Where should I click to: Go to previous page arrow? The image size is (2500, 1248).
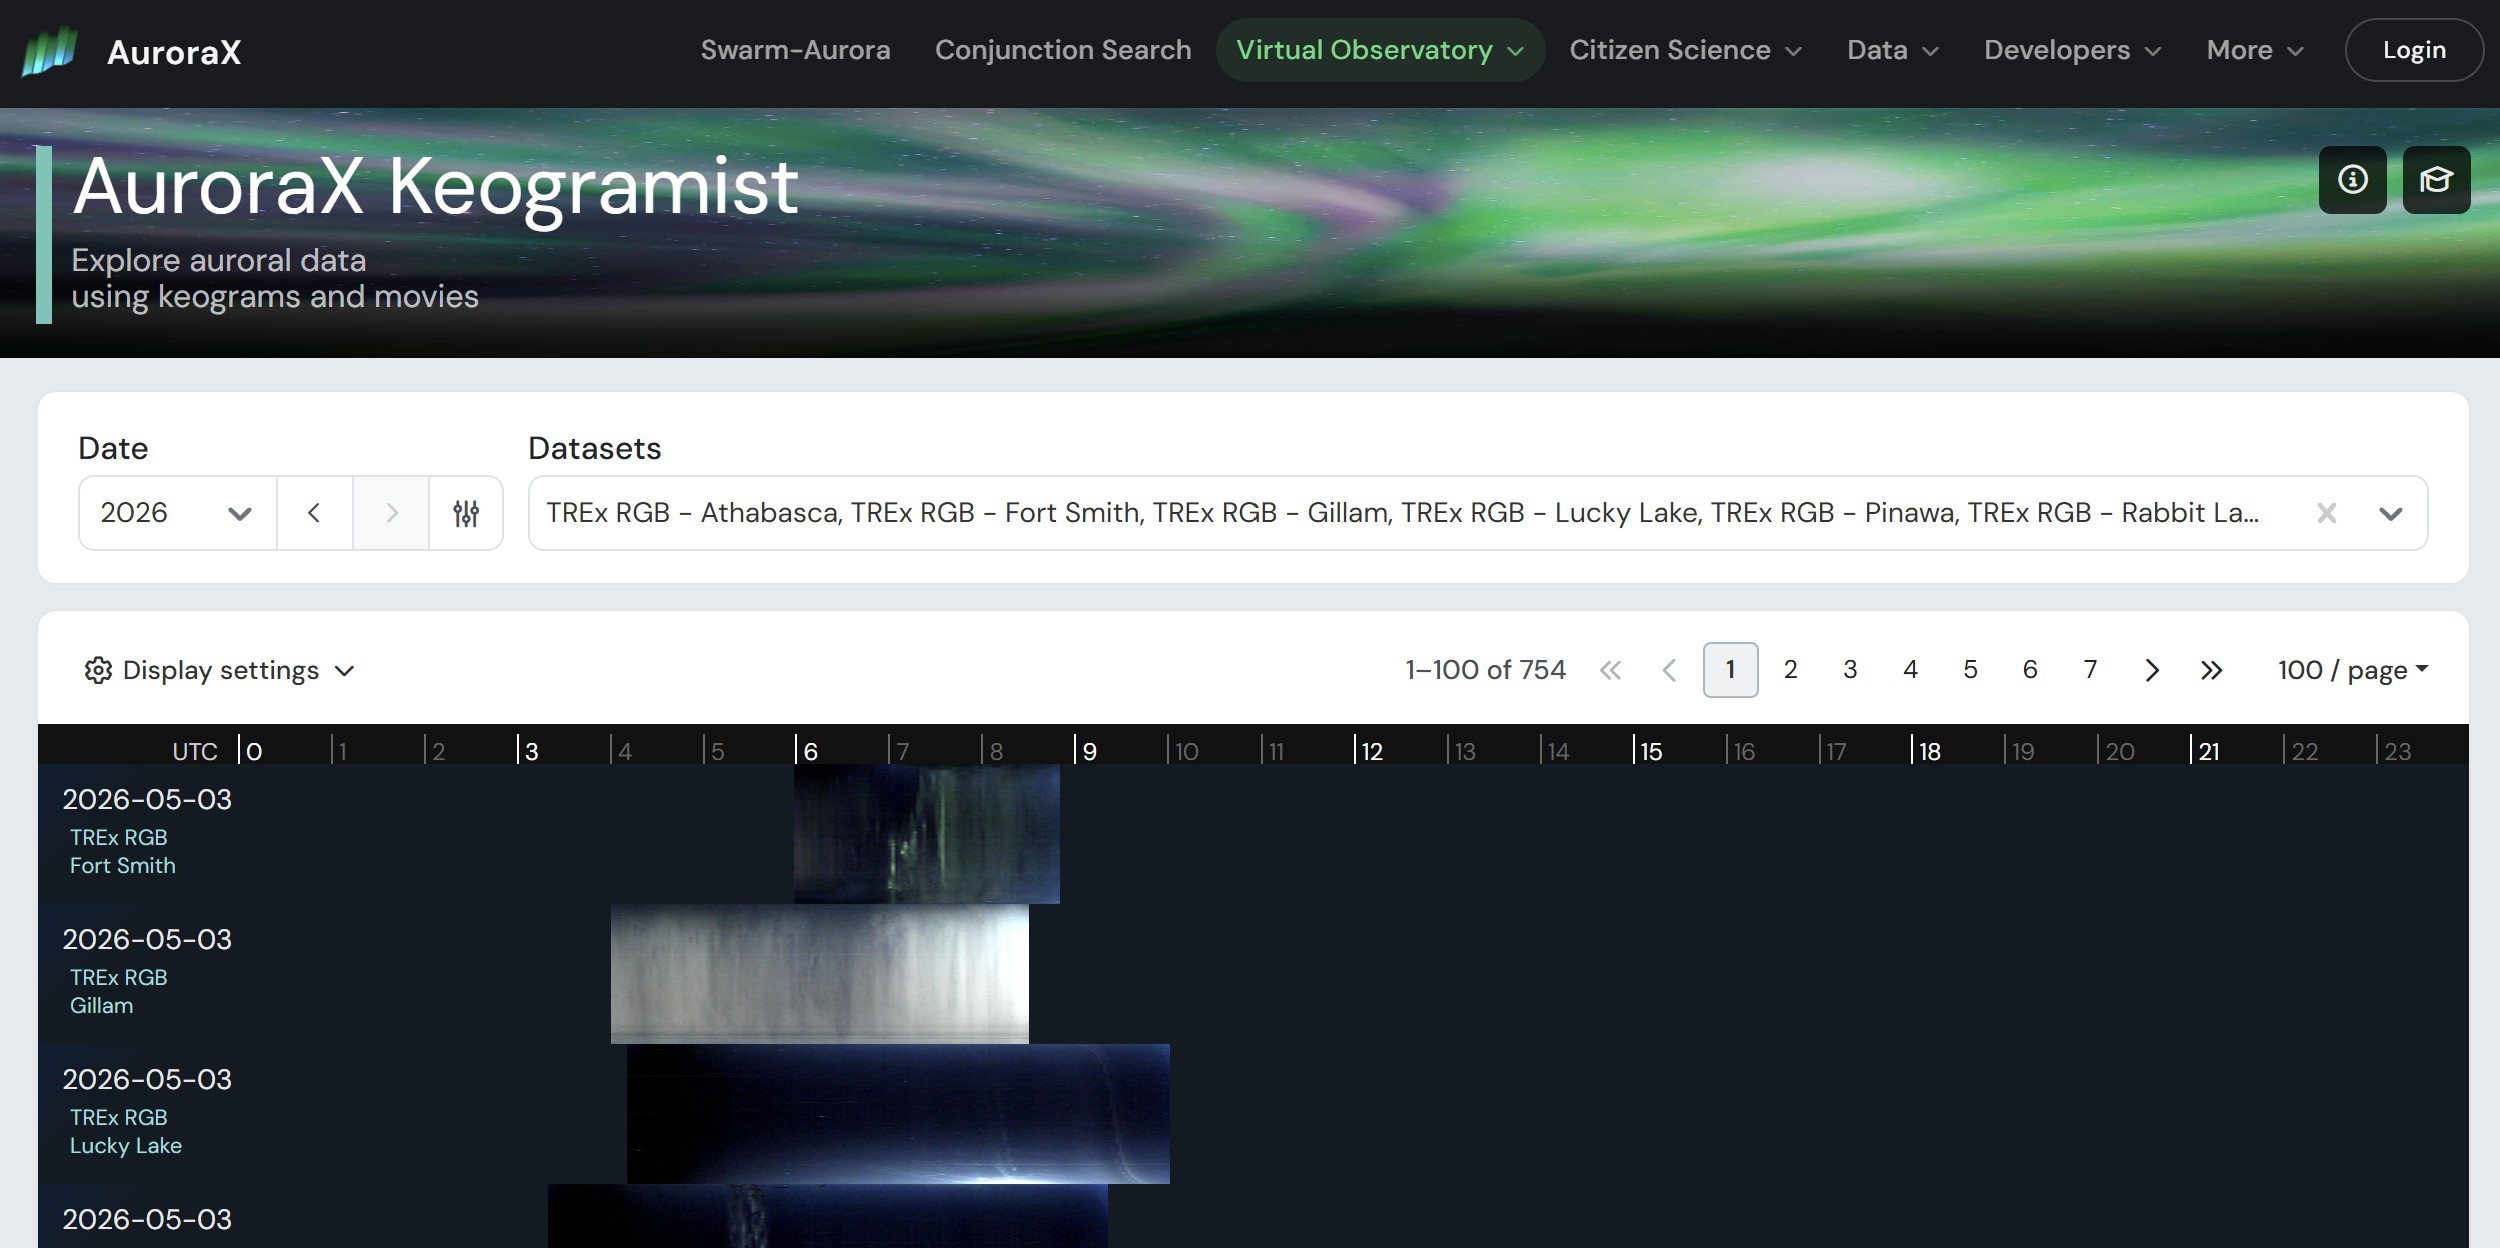coord(1669,670)
